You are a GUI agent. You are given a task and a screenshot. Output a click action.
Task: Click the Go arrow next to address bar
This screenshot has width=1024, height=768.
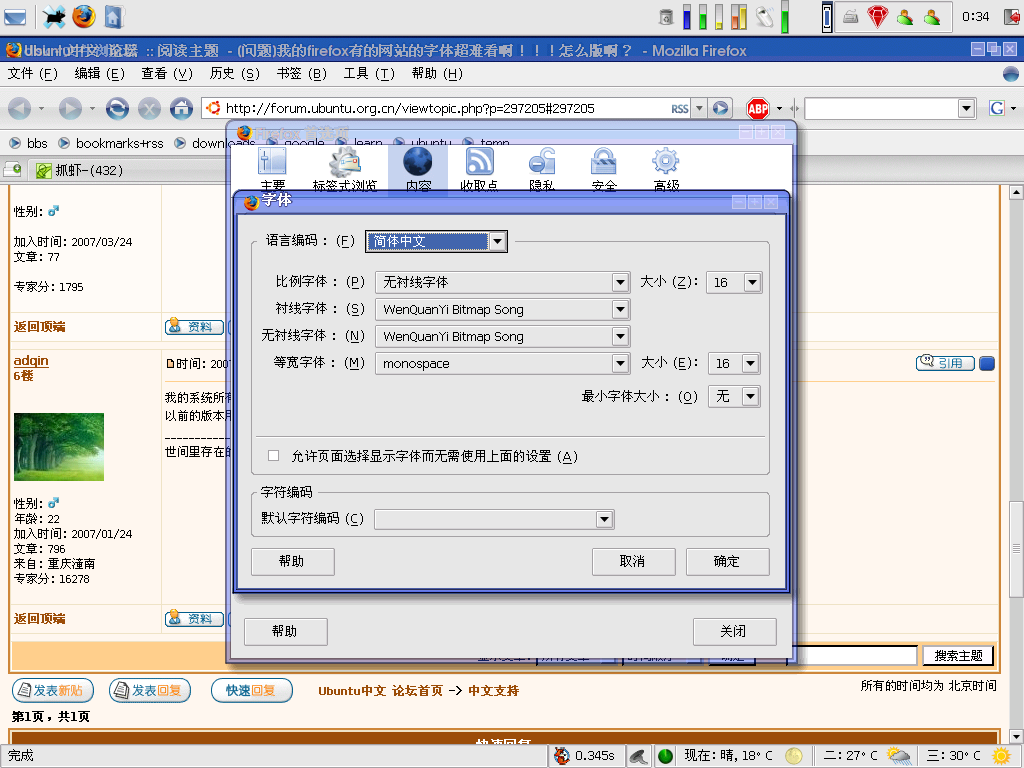tap(720, 108)
